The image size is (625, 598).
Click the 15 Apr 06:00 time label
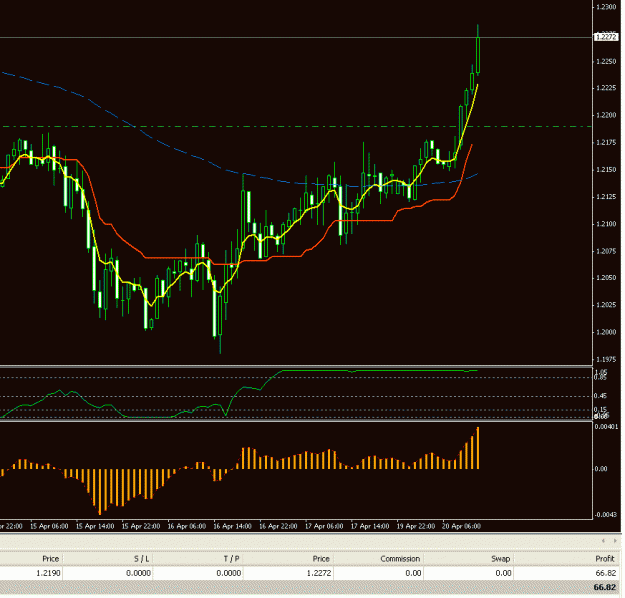click(x=49, y=526)
